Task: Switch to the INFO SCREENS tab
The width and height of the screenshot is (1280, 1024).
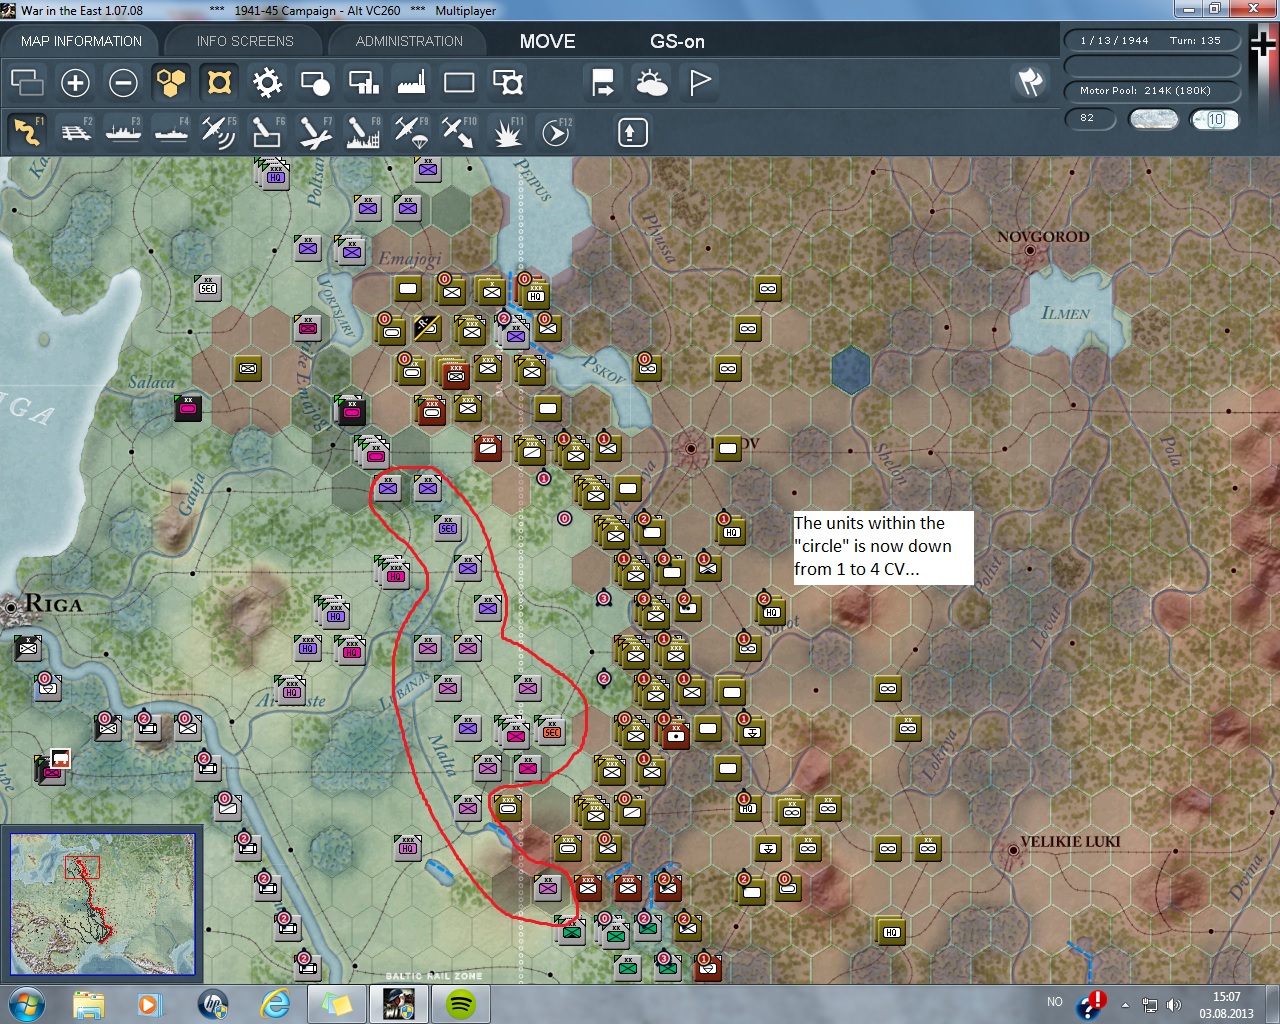Action: coord(245,41)
